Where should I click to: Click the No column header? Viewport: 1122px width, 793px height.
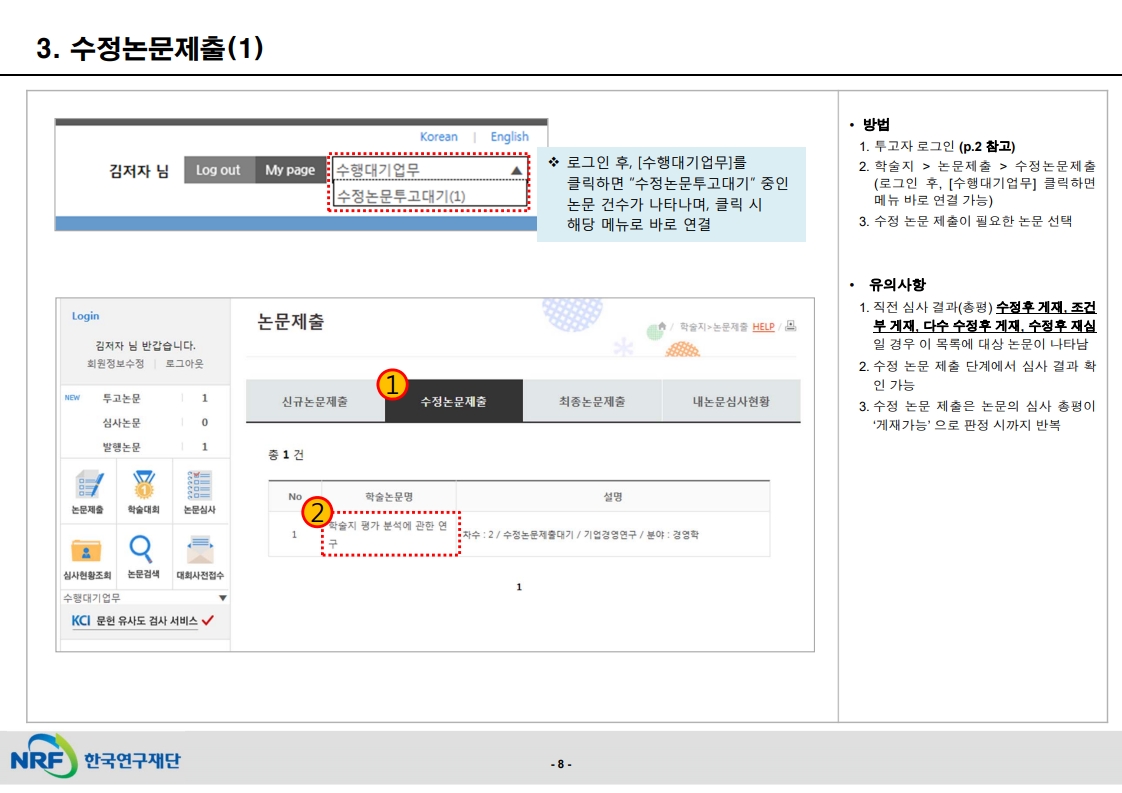pyautogui.click(x=295, y=496)
